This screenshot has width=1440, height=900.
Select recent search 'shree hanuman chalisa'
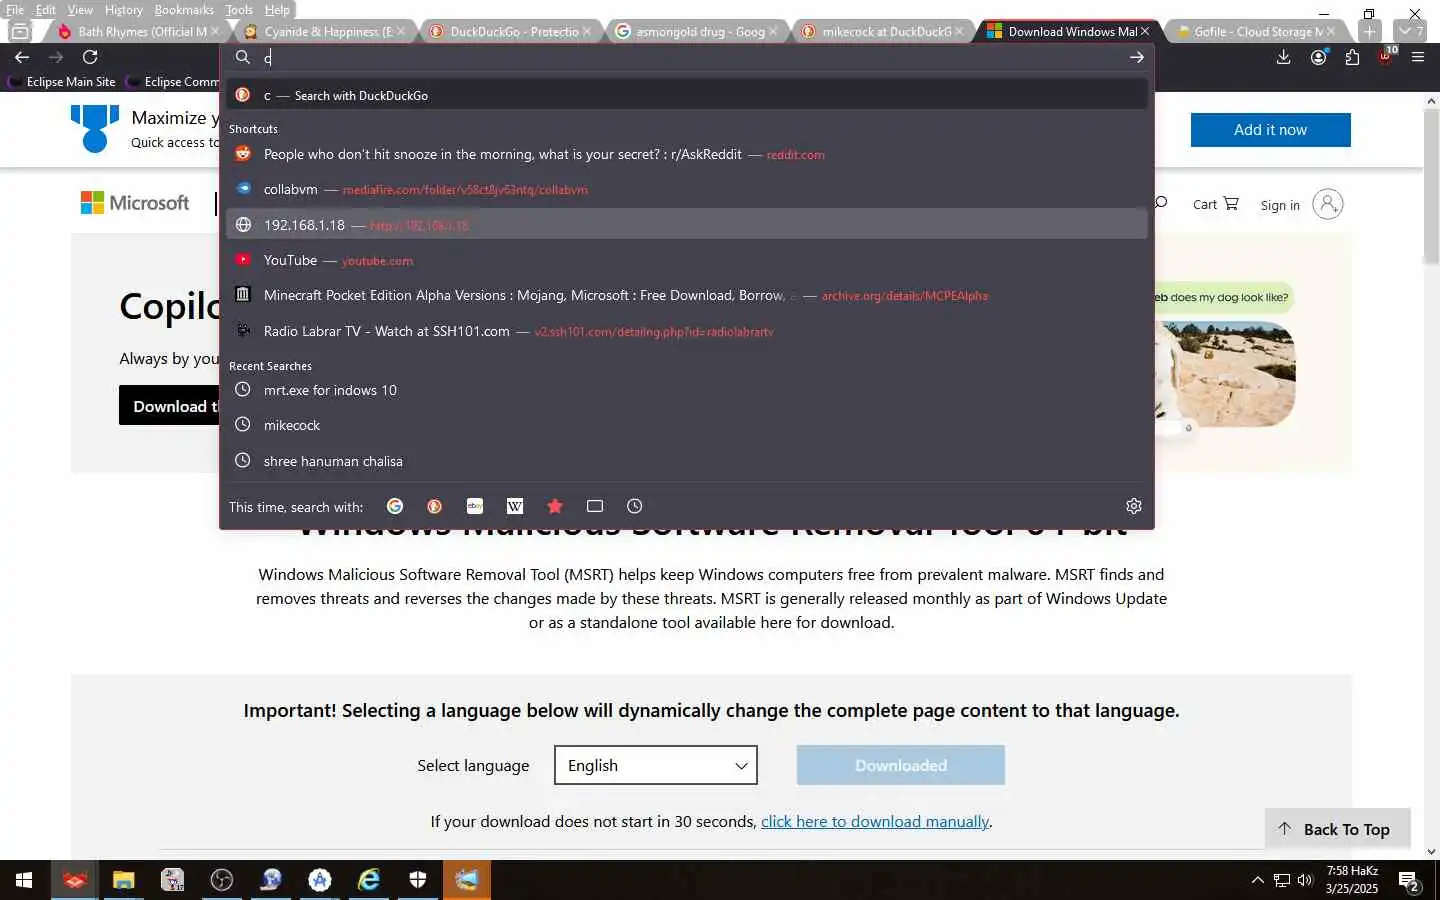686,461
